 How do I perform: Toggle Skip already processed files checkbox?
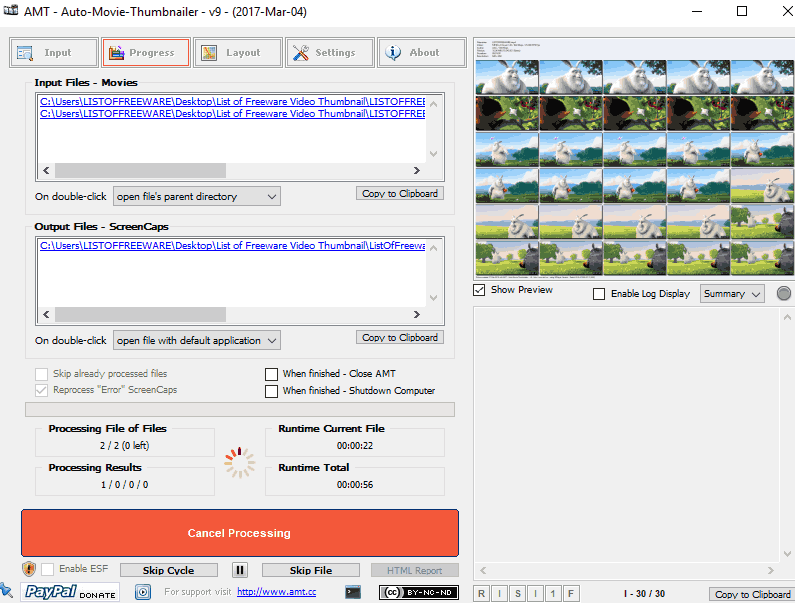[x=41, y=374]
